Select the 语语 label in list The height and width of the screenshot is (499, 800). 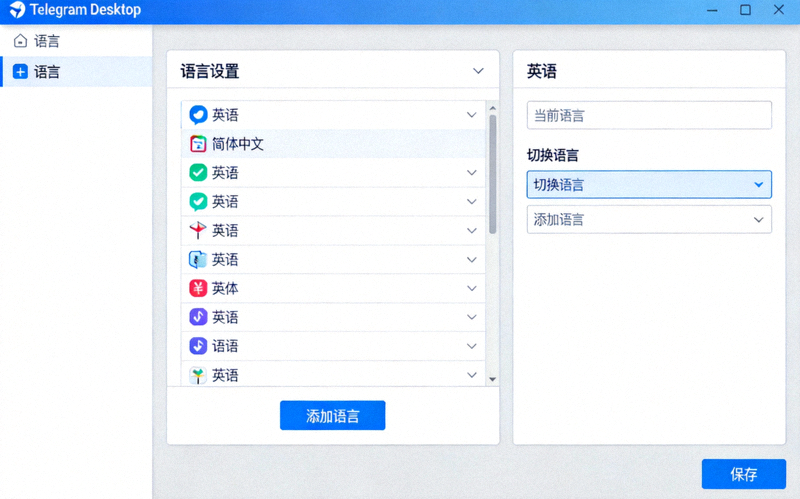click(x=225, y=346)
